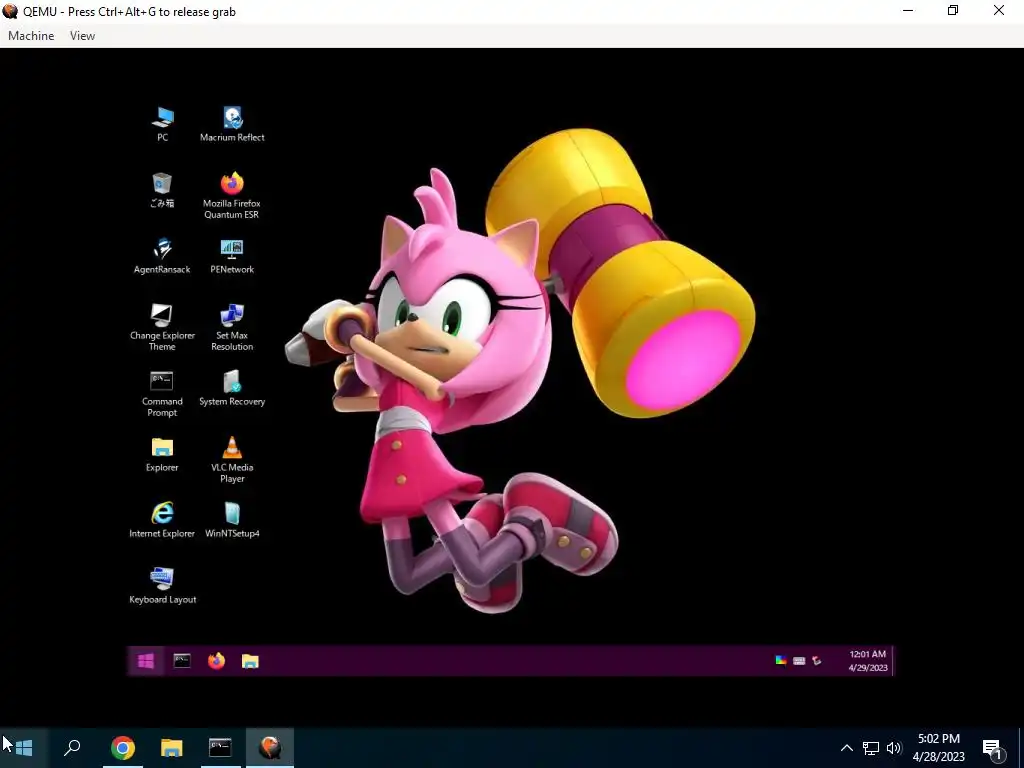
Task: Launch Macrium Reflect desktop shortcut
Action: (232, 124)
